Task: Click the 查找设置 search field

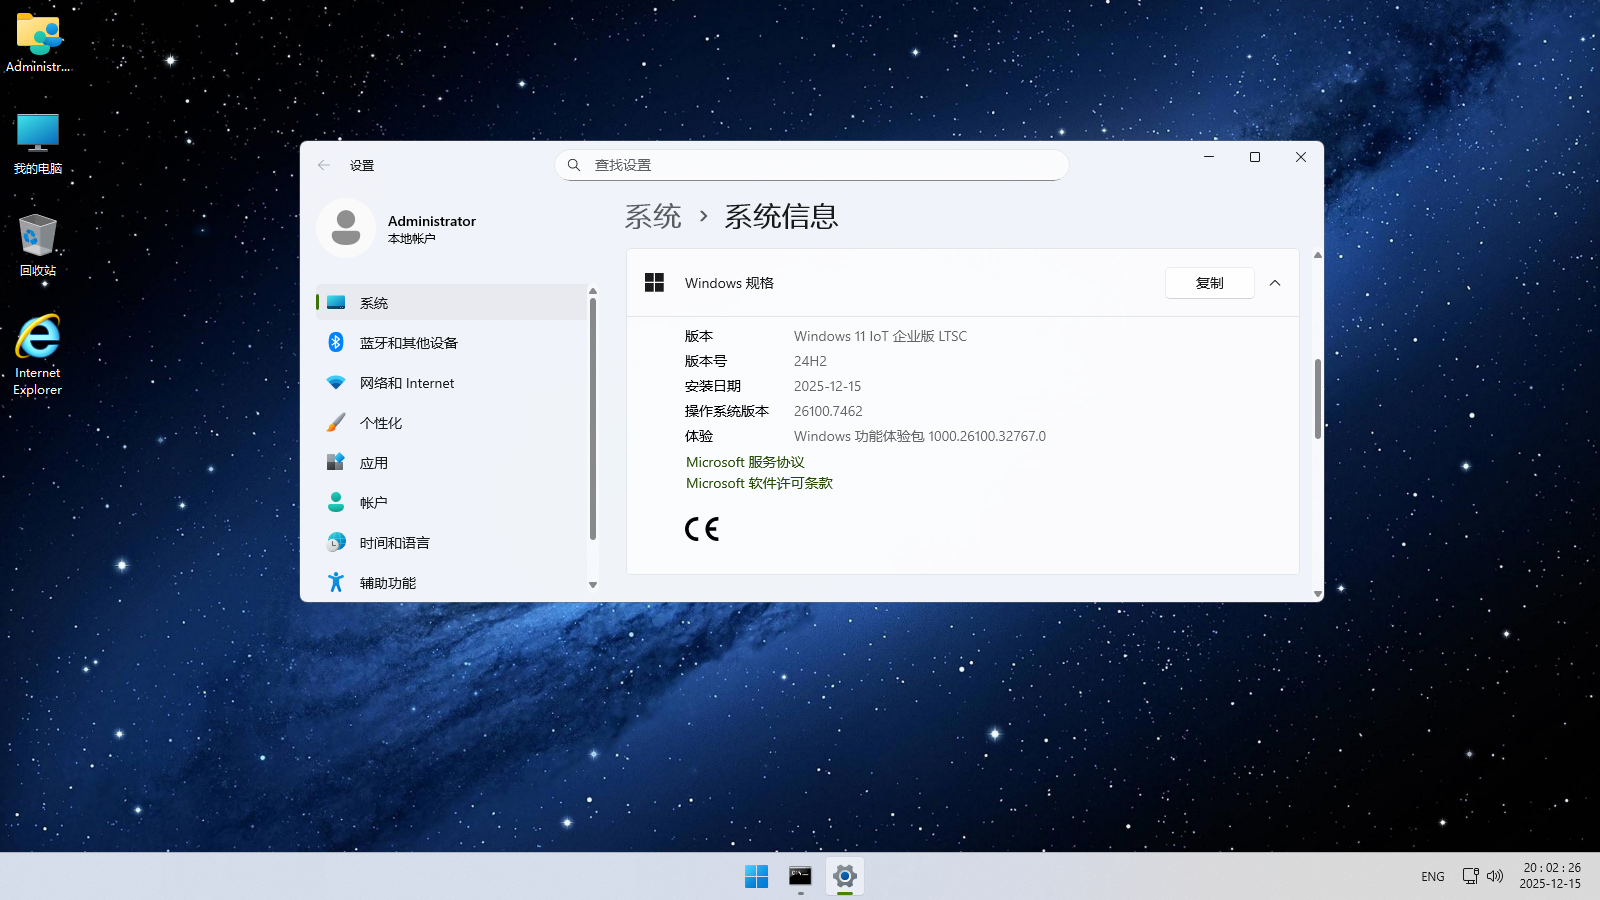Action: point(811,165)
